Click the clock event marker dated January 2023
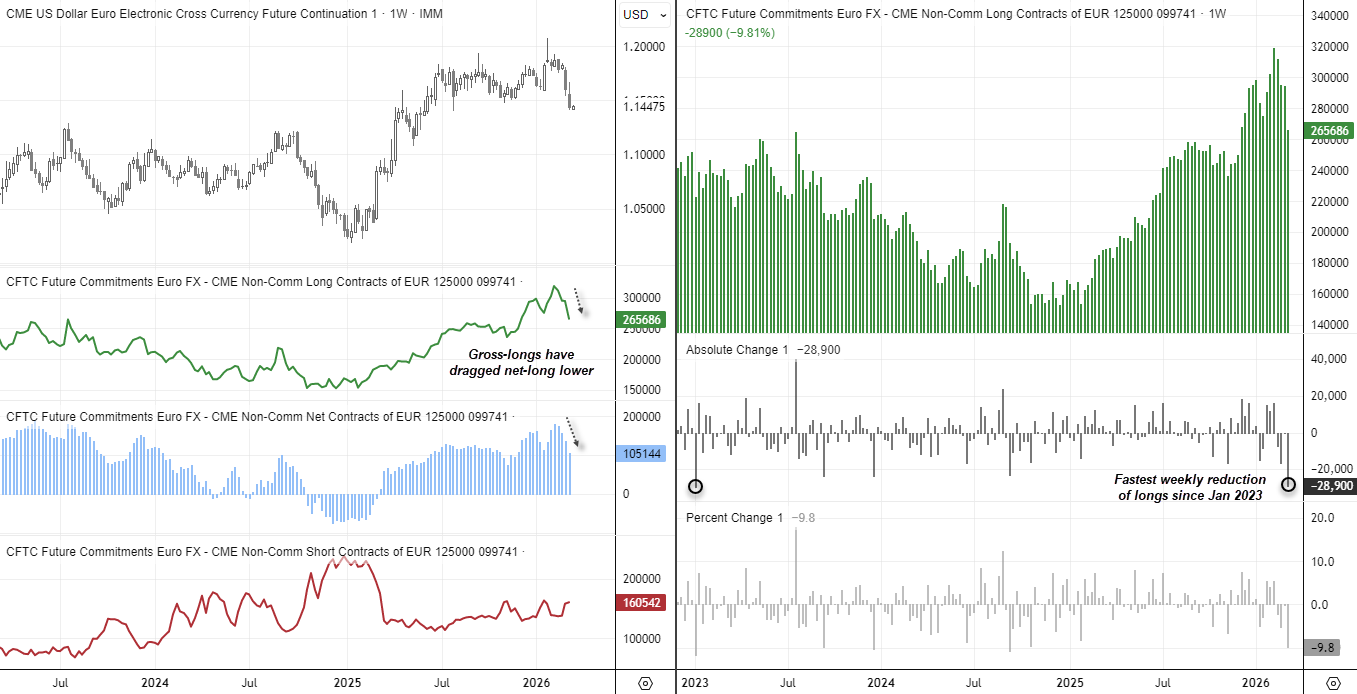The width and height of the screenshot is (1357, 694). click(695, 487)
